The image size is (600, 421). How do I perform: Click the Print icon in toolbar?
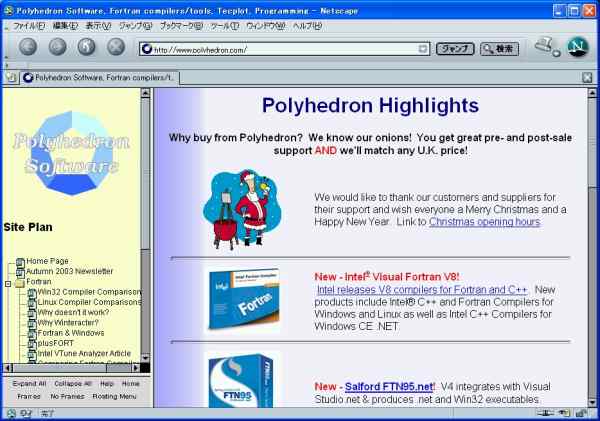(x=545, y=45)
